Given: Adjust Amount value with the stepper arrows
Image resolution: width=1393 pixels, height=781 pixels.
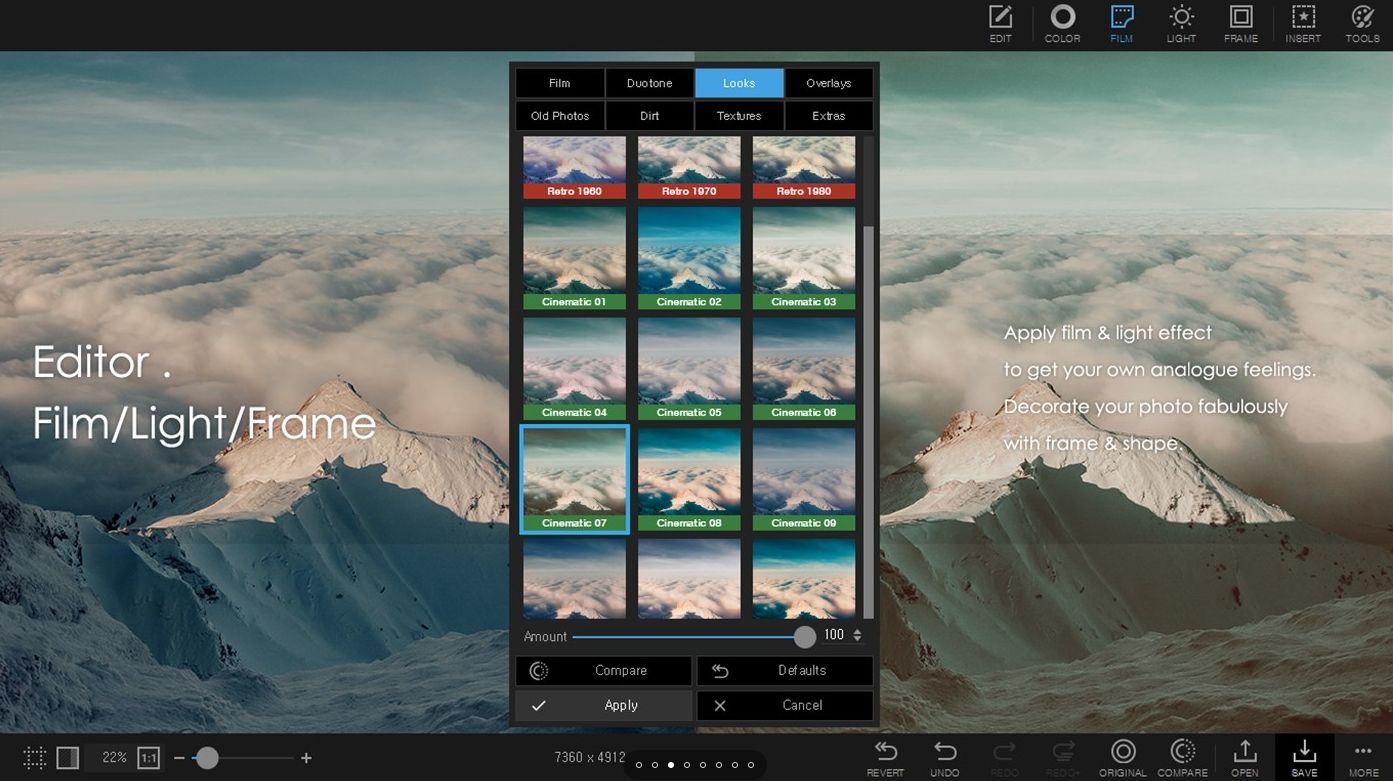Looking at the screenshot, I should point(857,636).
